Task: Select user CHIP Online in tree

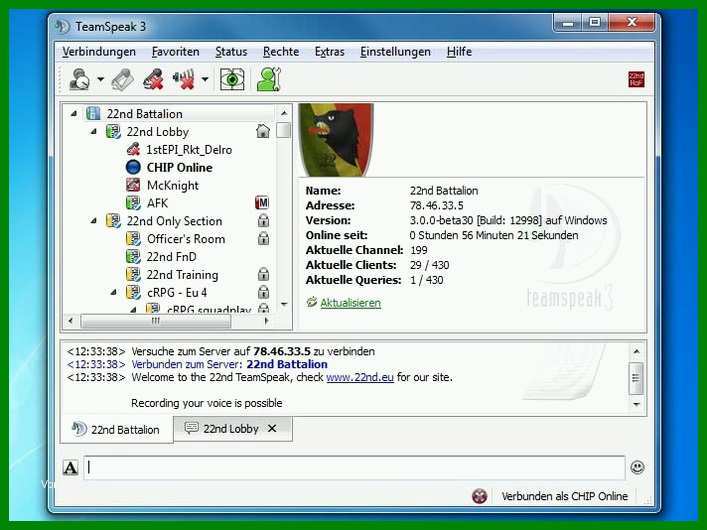Action: point(179,167)
